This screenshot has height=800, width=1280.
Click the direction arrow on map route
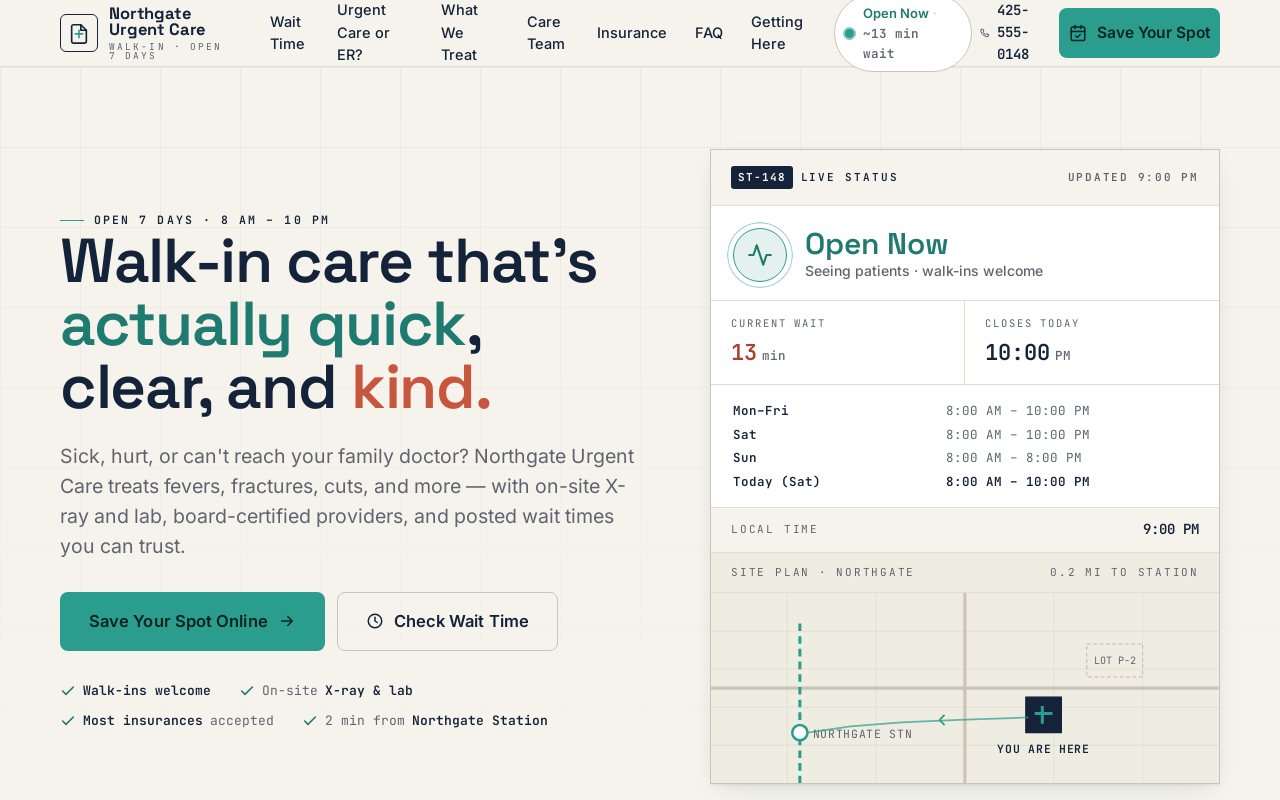coord(942,719)
